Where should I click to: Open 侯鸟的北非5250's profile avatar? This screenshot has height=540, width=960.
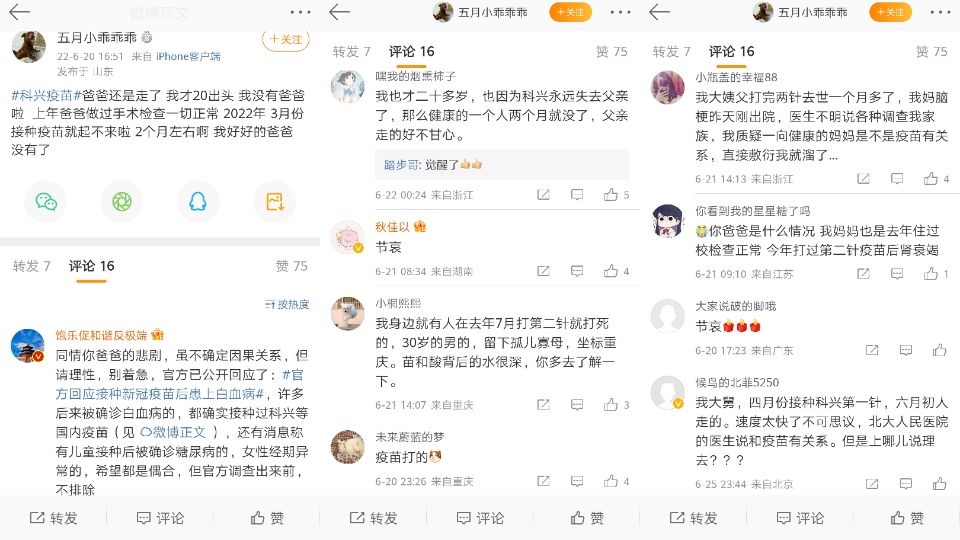tap(667, 392)
